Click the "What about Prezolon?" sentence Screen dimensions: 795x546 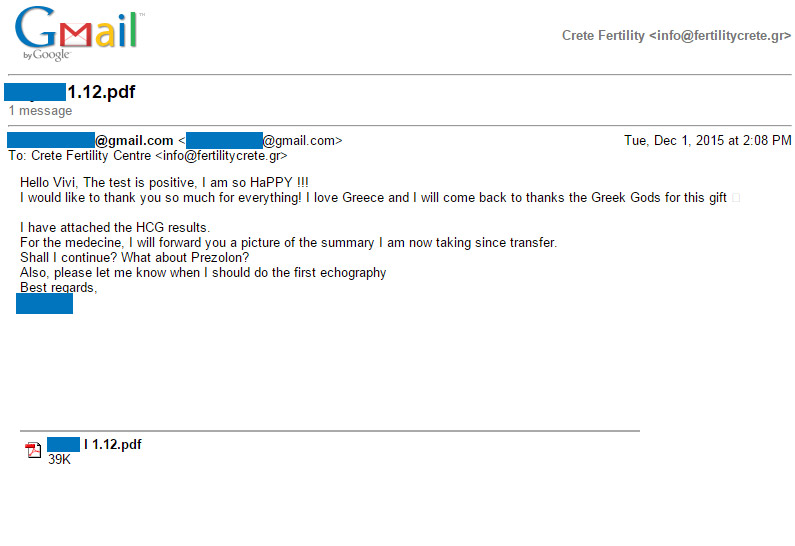tap(186, 258)
